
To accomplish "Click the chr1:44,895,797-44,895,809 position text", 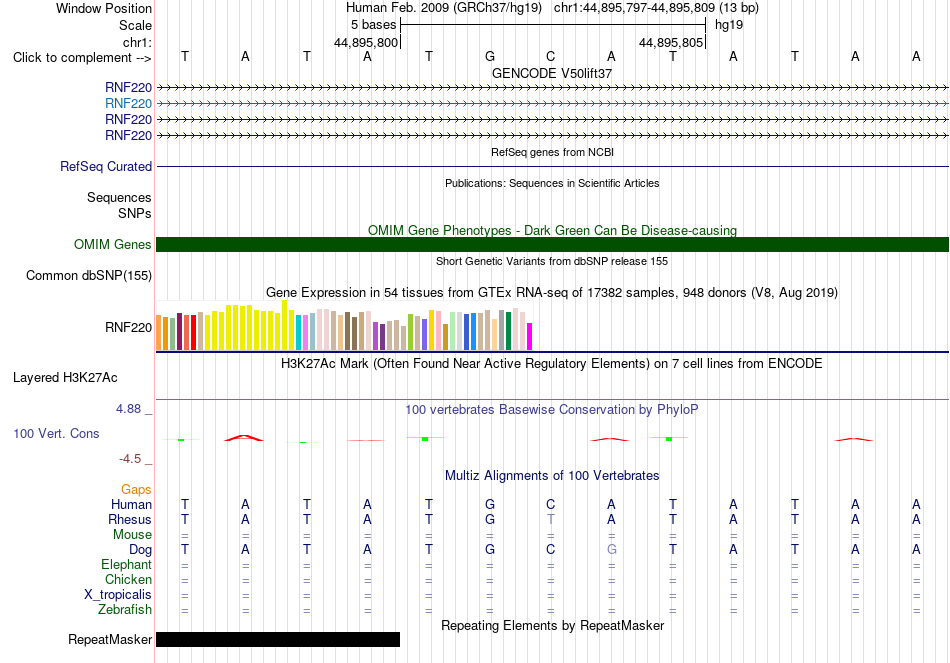I will coord(656,8).
